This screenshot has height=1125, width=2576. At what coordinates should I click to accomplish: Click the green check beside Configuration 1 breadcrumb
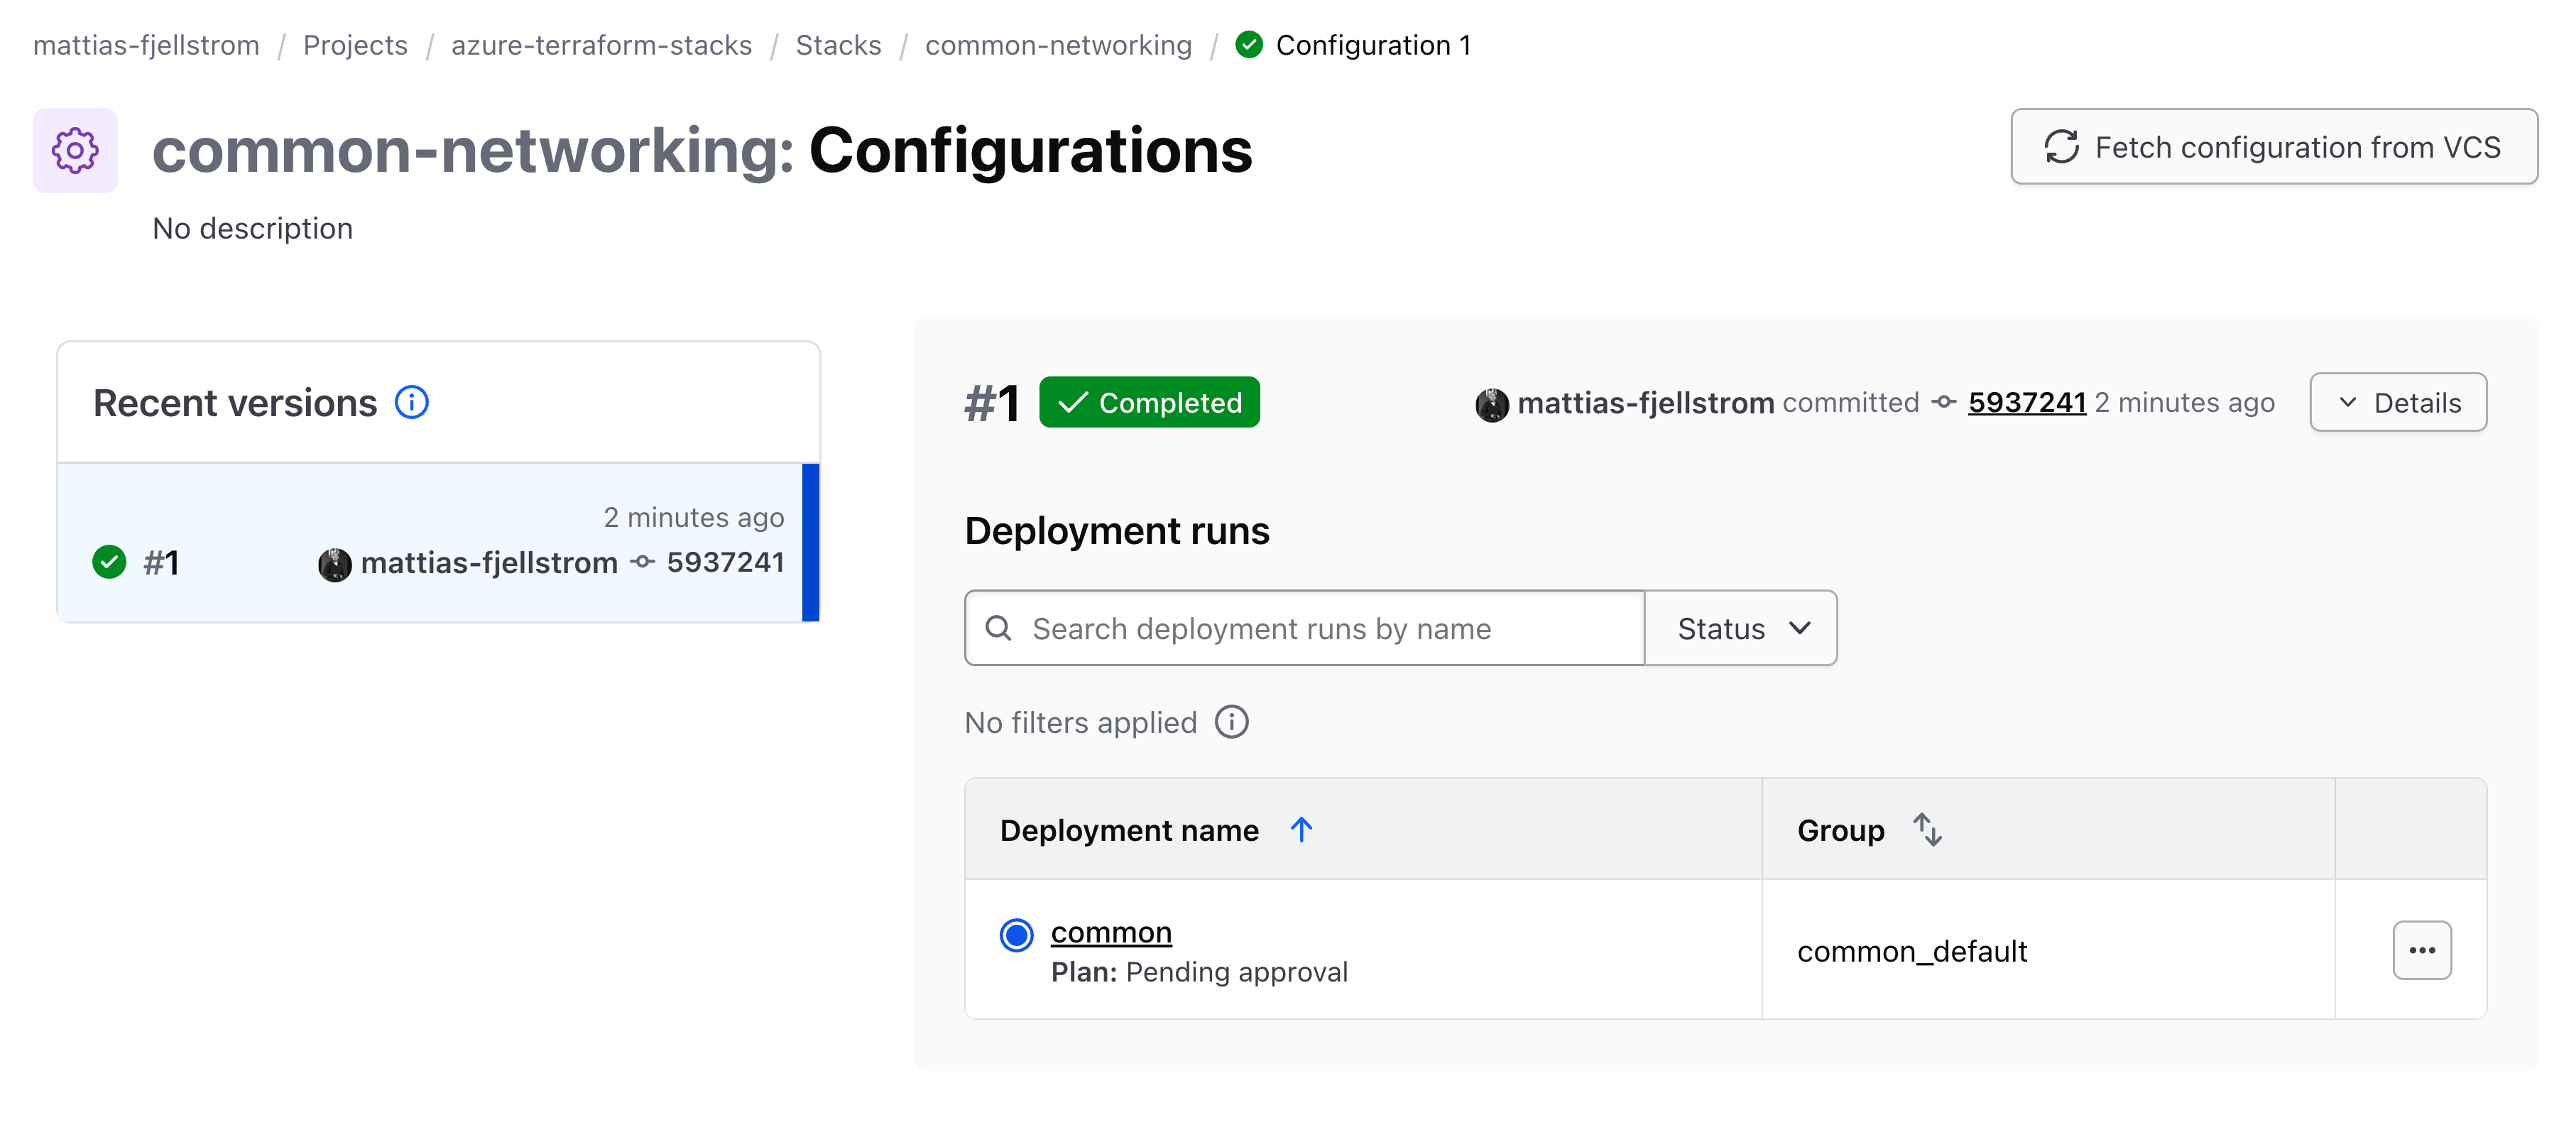pyautogui.click(x=1248, y=45)
